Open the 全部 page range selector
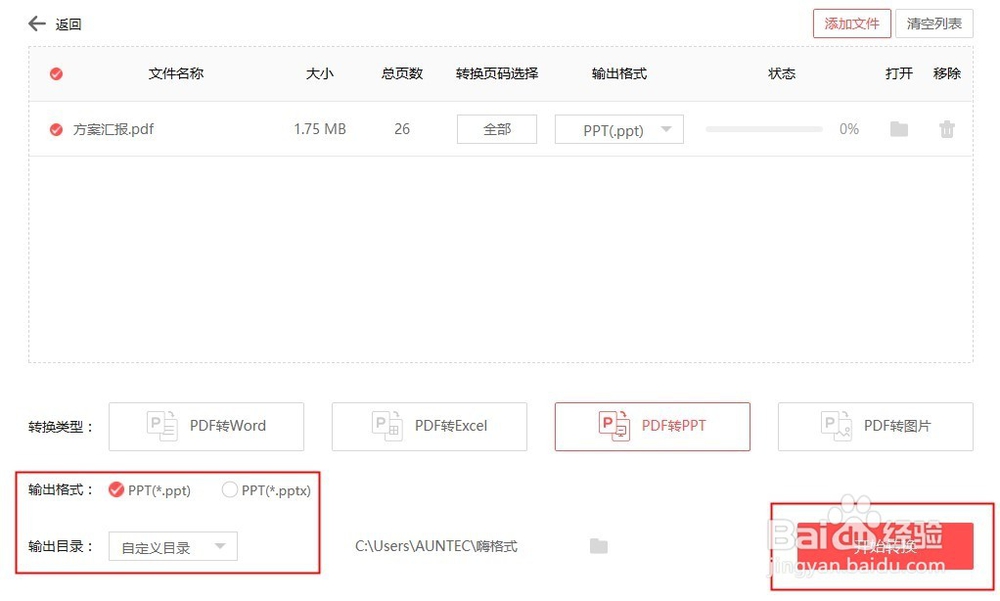The width and height of the screenshot is (1000, 601). [x=496, y=128]
